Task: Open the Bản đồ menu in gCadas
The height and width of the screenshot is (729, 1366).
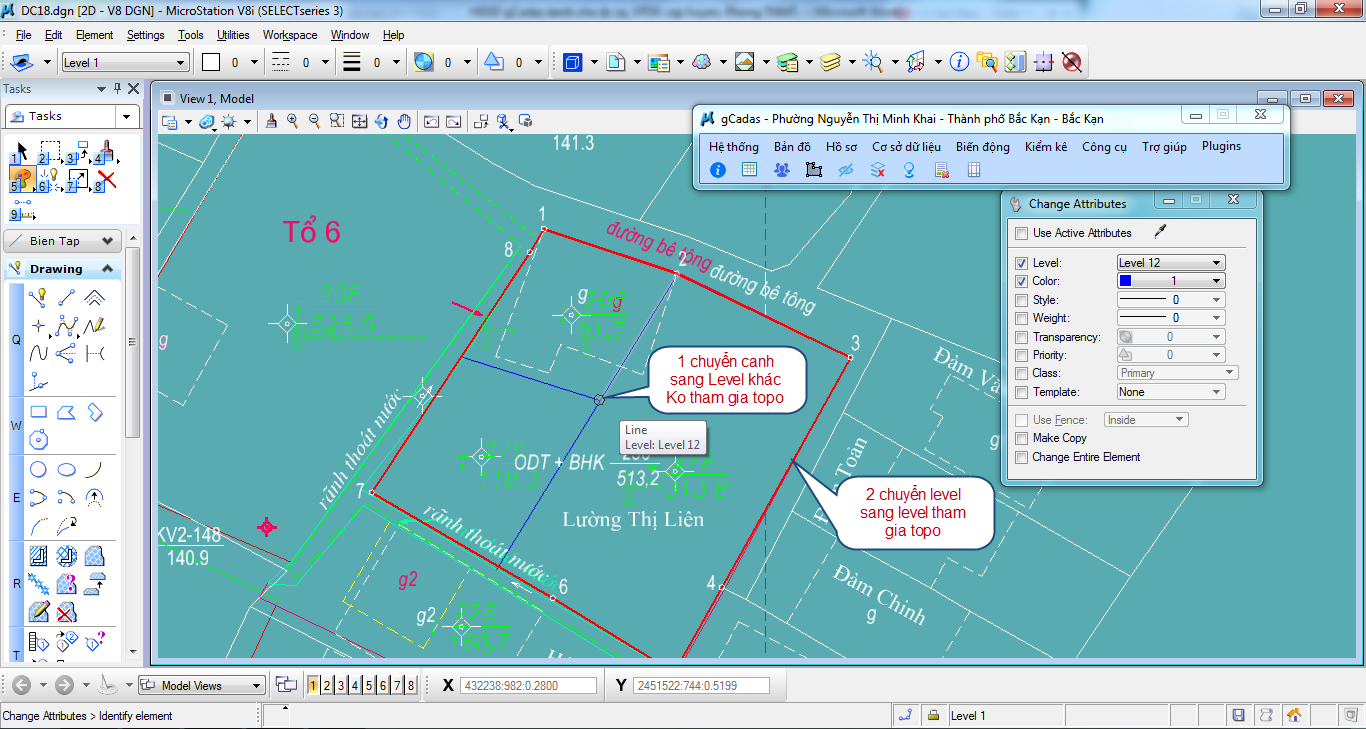Action: 792,146
